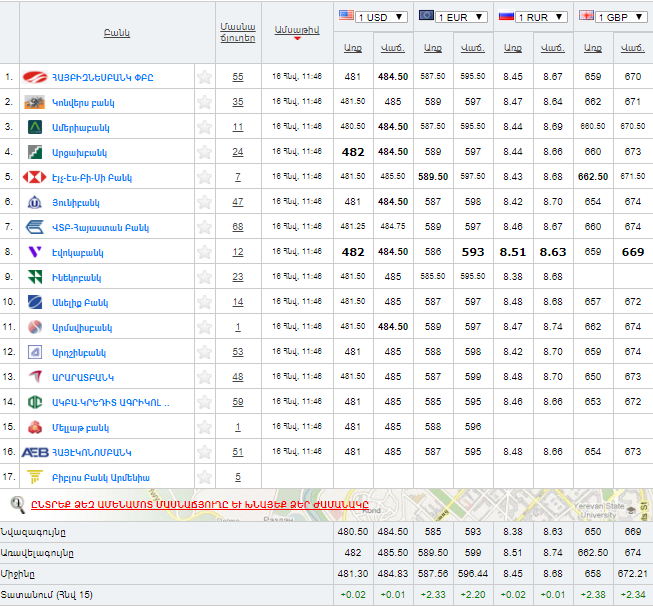Click the ԱՐԱՐԱՏԲԱՆԿ logo icon
The height and width of the screenshot is (606, 653).
click(x=35, y=377)
